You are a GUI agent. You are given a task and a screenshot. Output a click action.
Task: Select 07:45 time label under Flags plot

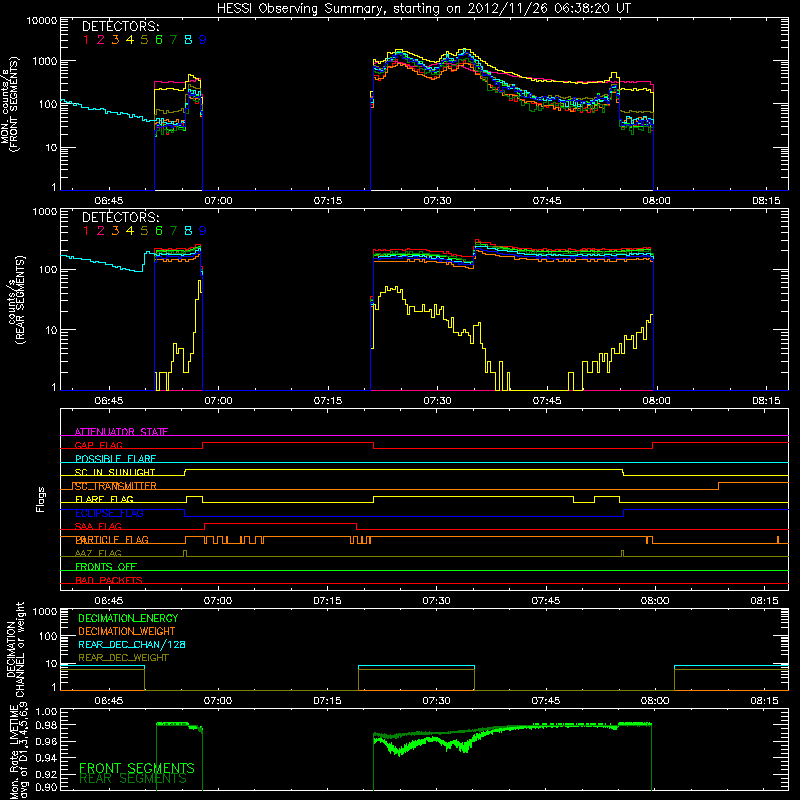click(x=546, y=601)
